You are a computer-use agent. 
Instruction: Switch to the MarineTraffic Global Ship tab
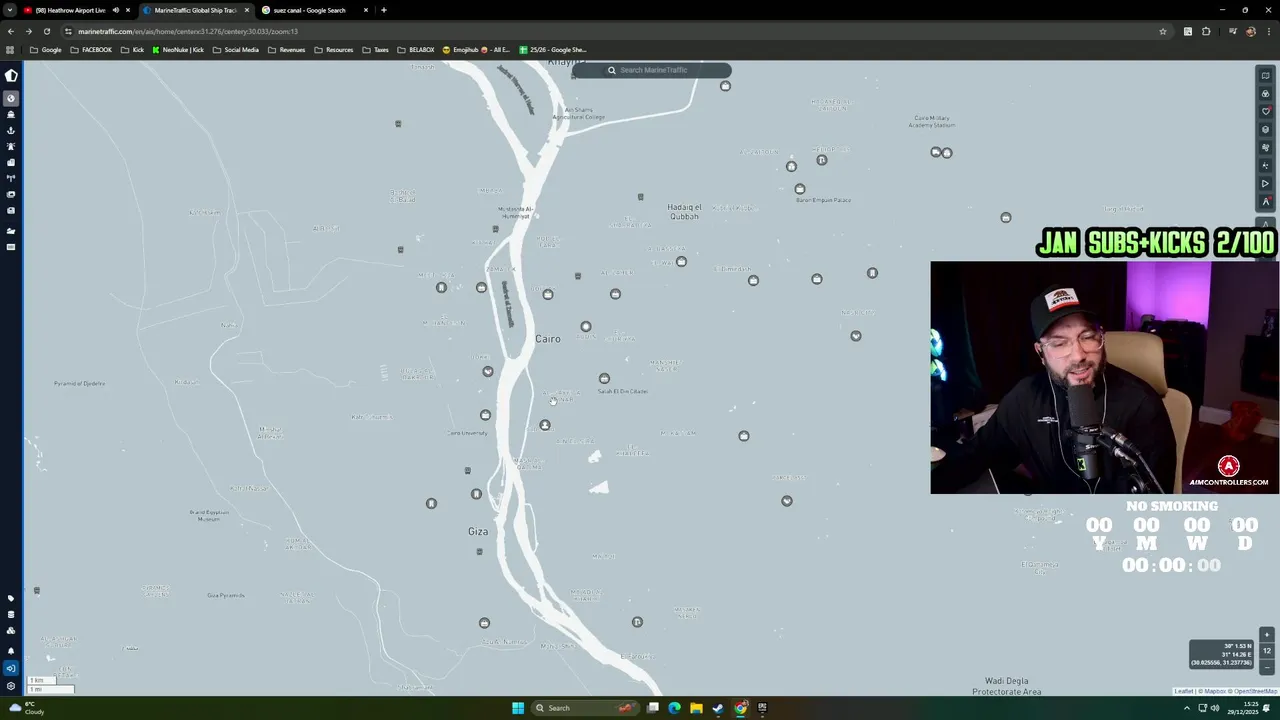(195, 10)
